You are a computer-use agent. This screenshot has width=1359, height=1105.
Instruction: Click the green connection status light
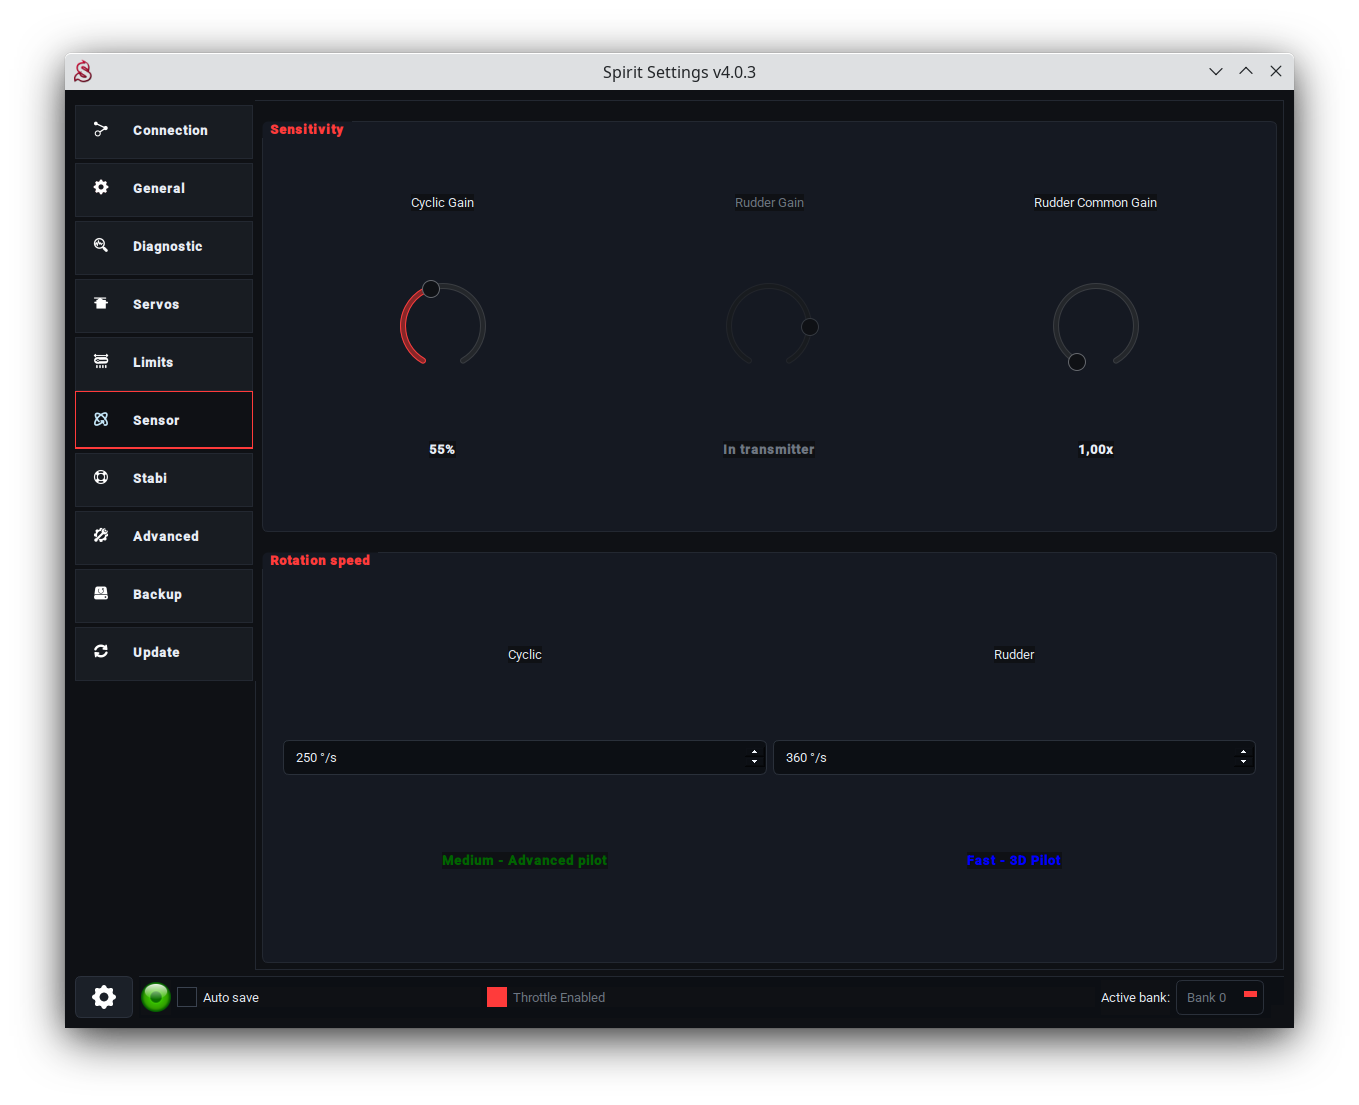(156, 997)
